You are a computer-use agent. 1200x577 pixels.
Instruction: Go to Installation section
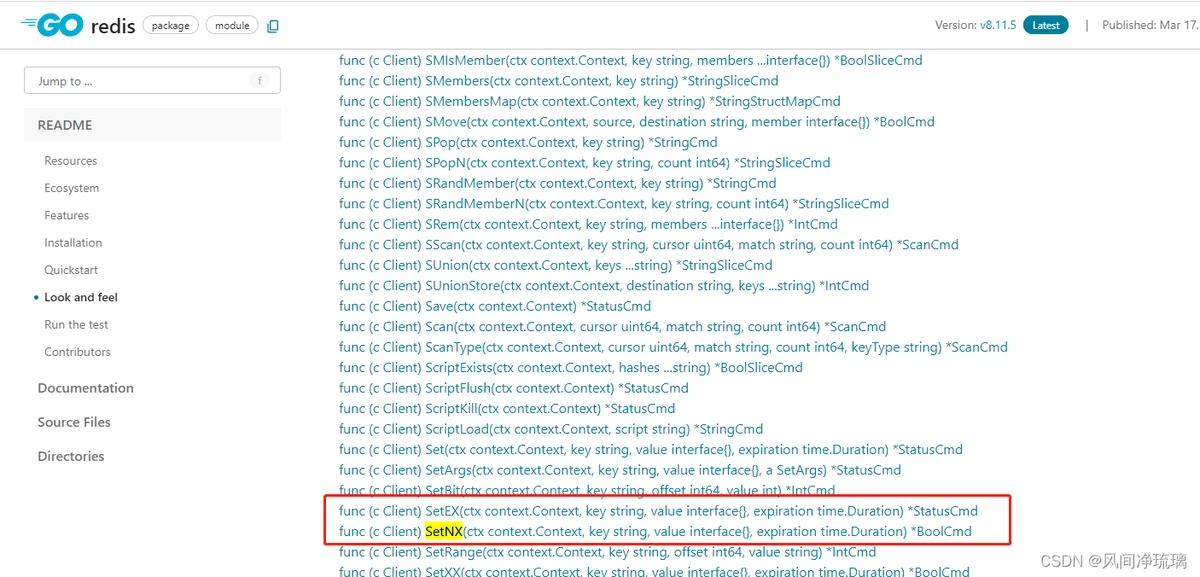[x=73, y=243]
